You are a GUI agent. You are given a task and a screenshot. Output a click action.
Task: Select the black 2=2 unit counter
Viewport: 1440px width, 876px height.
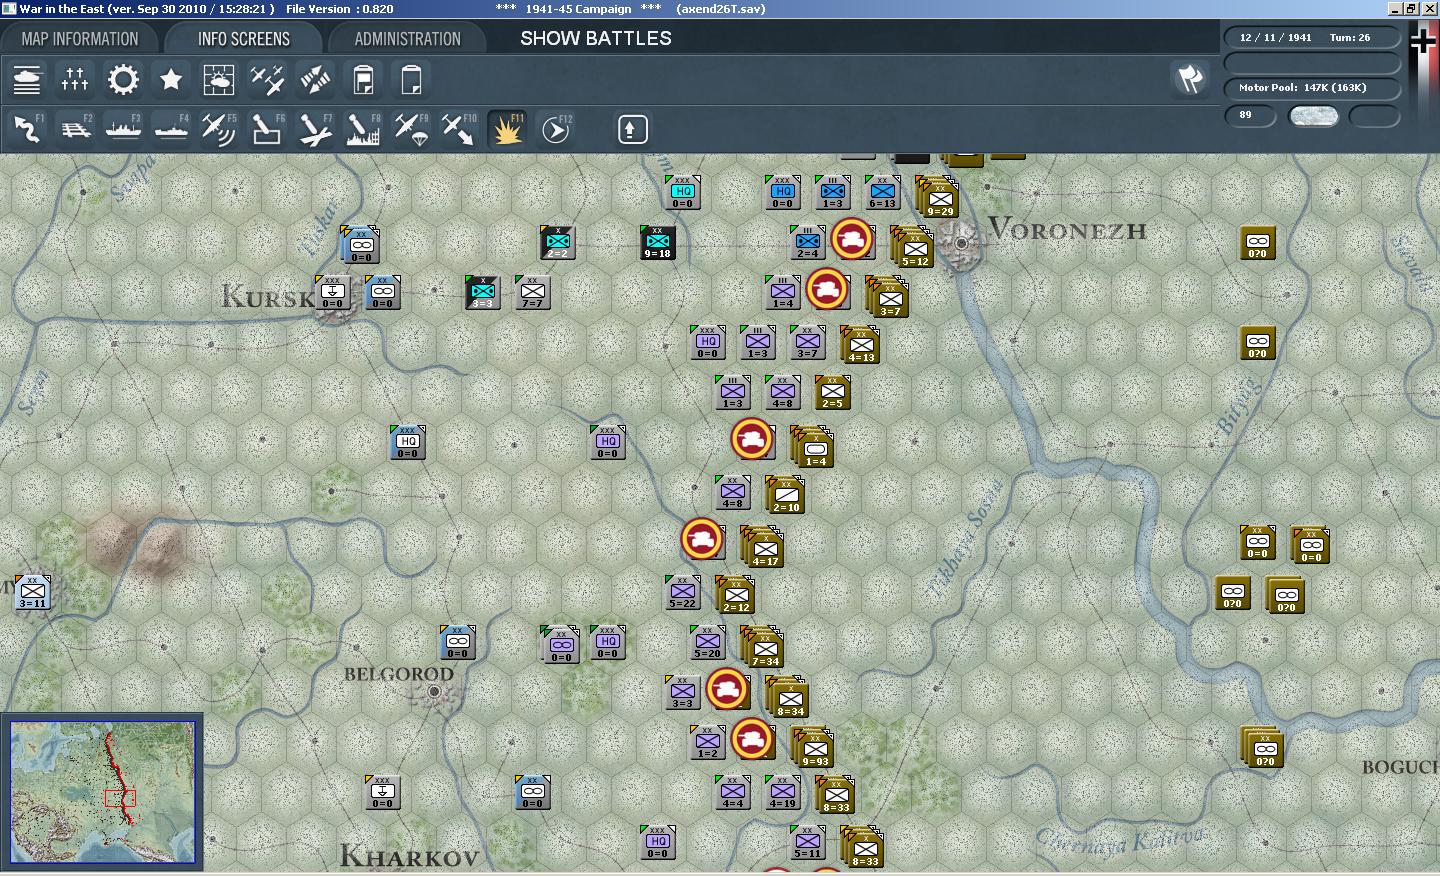tap(557, 243)
